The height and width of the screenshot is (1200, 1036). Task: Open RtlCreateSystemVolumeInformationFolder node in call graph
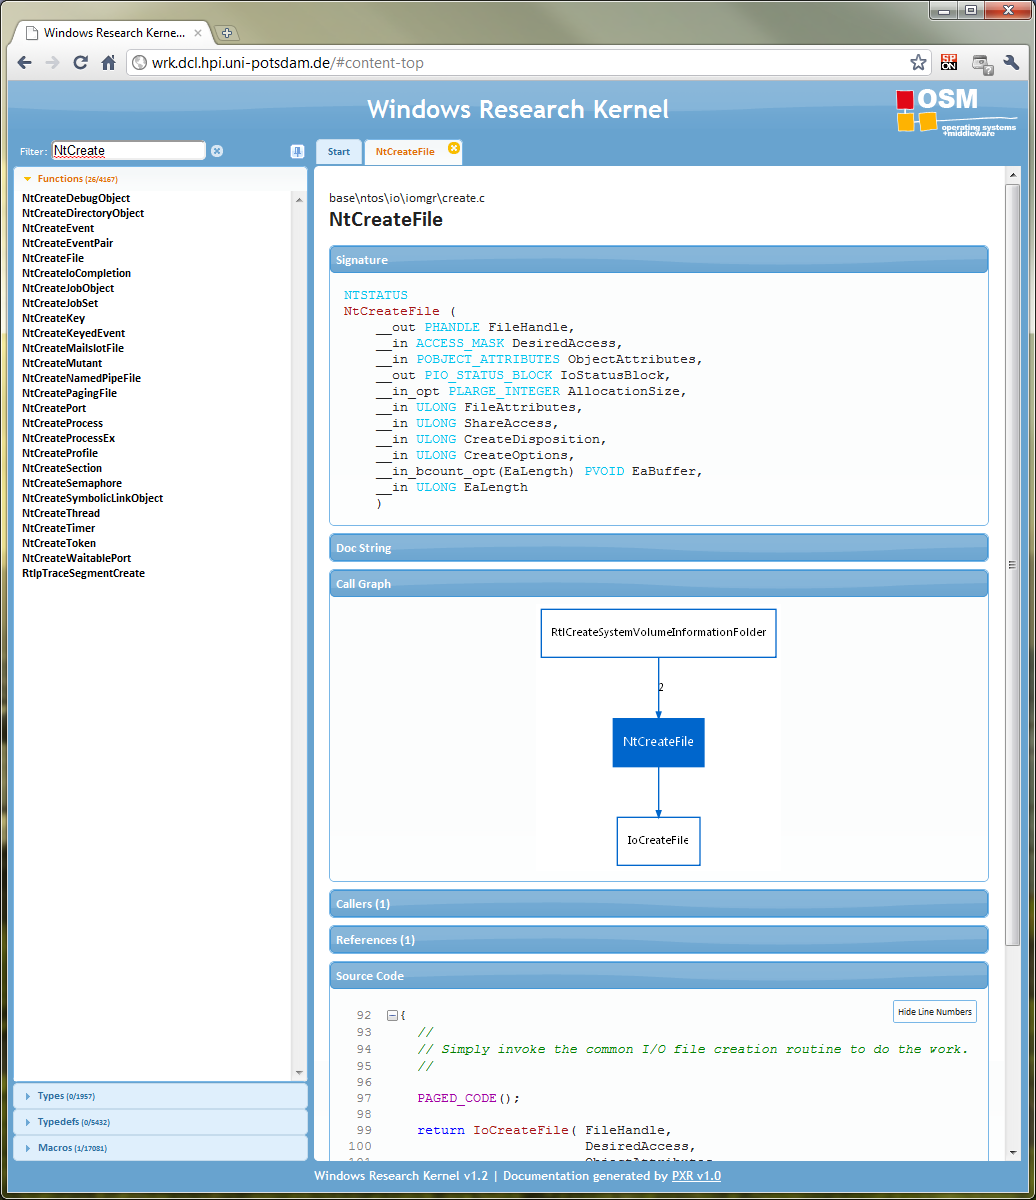click(x=658, y=633)
